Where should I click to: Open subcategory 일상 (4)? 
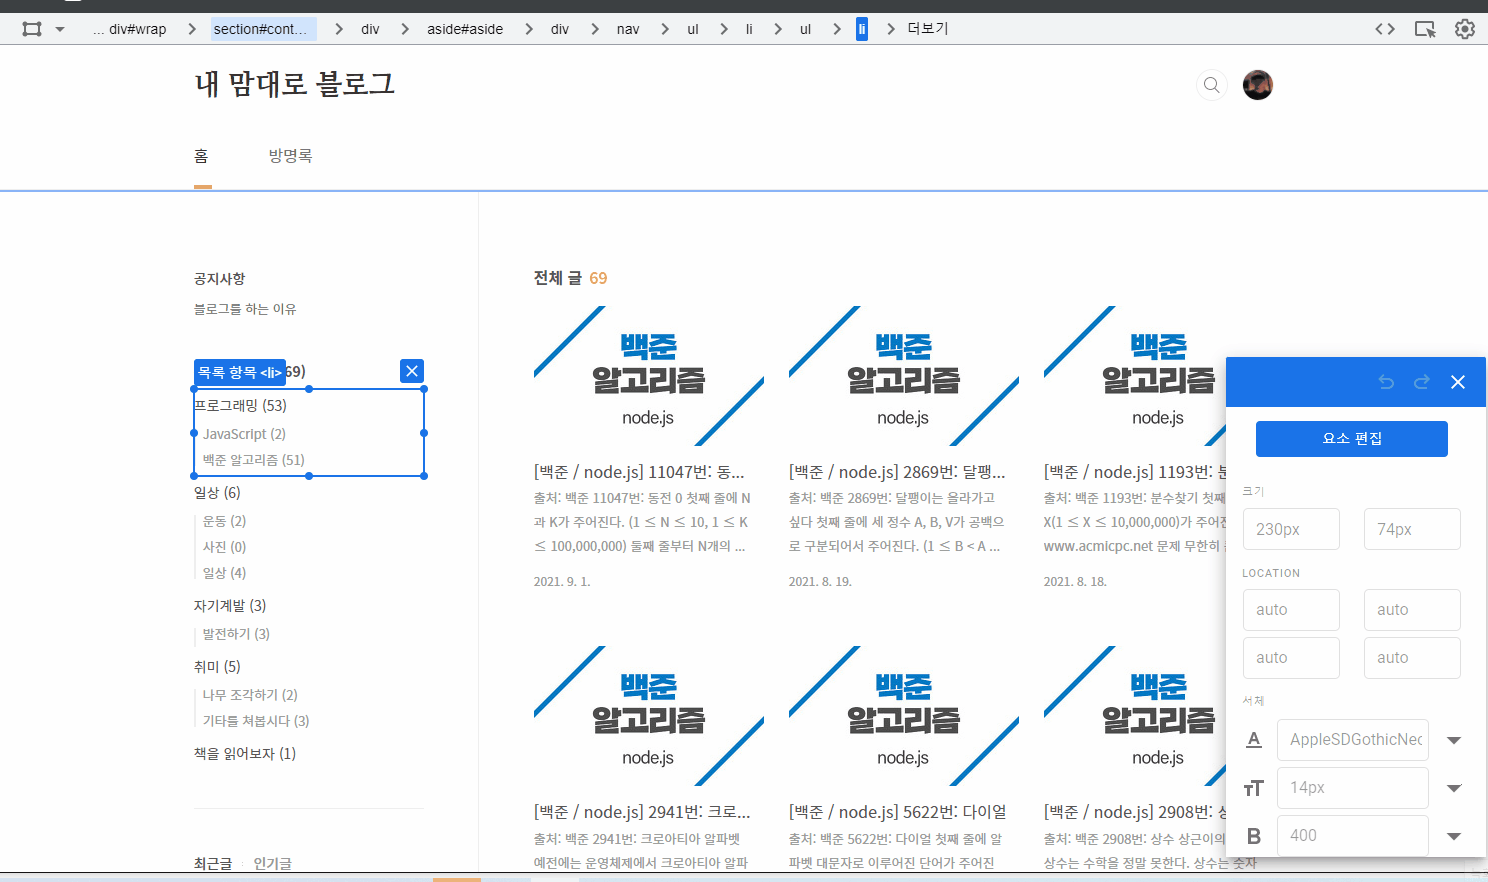click(x=224, y=573)
